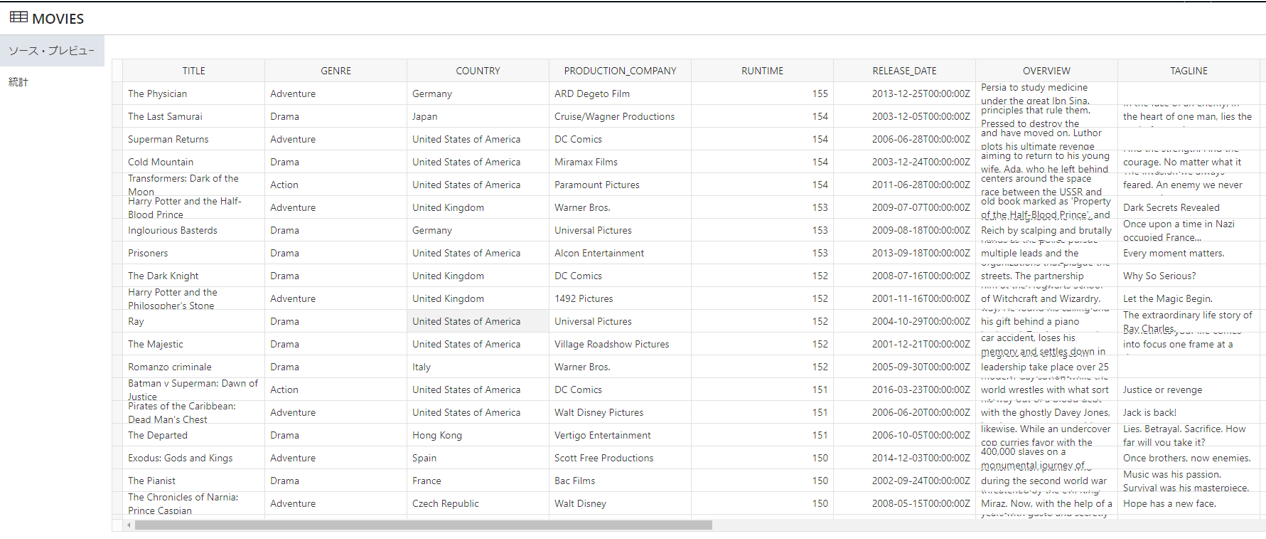Click the Hong Kong country cell
The width and height of the screenshot is (1266, 539).
(x=437, y=435)
